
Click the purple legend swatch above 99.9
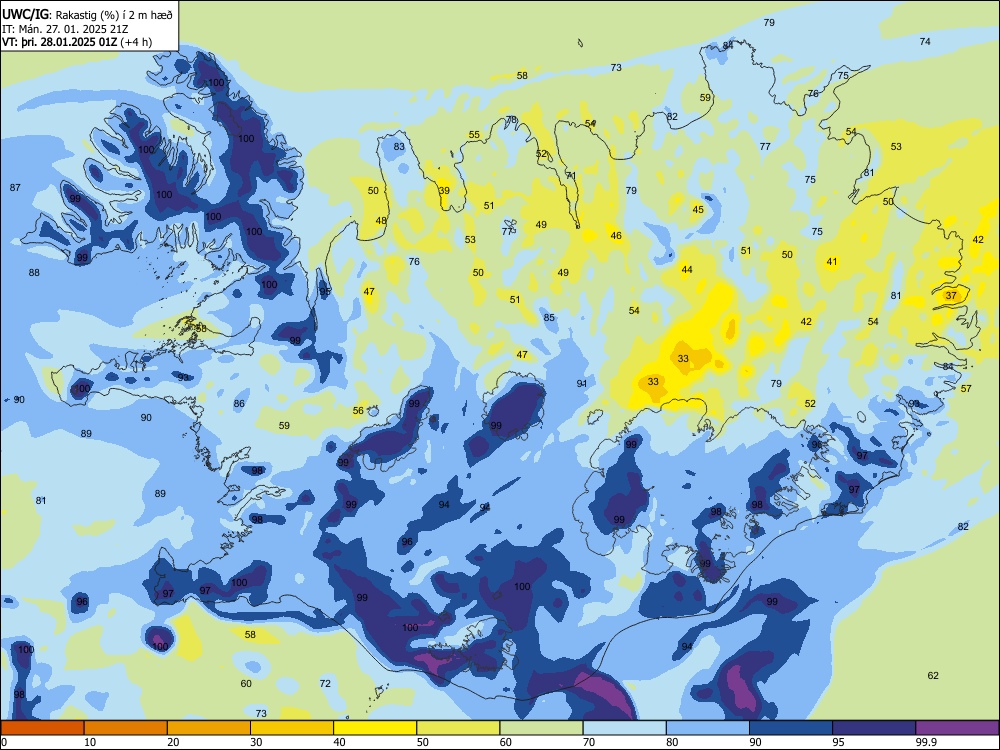click(957, 728)
